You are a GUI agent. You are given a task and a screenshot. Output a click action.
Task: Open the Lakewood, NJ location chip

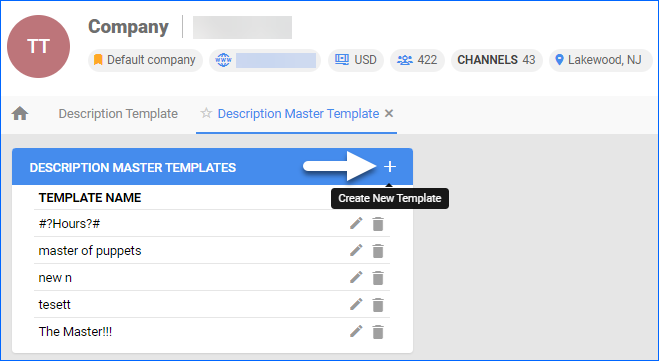coord(601,60)
